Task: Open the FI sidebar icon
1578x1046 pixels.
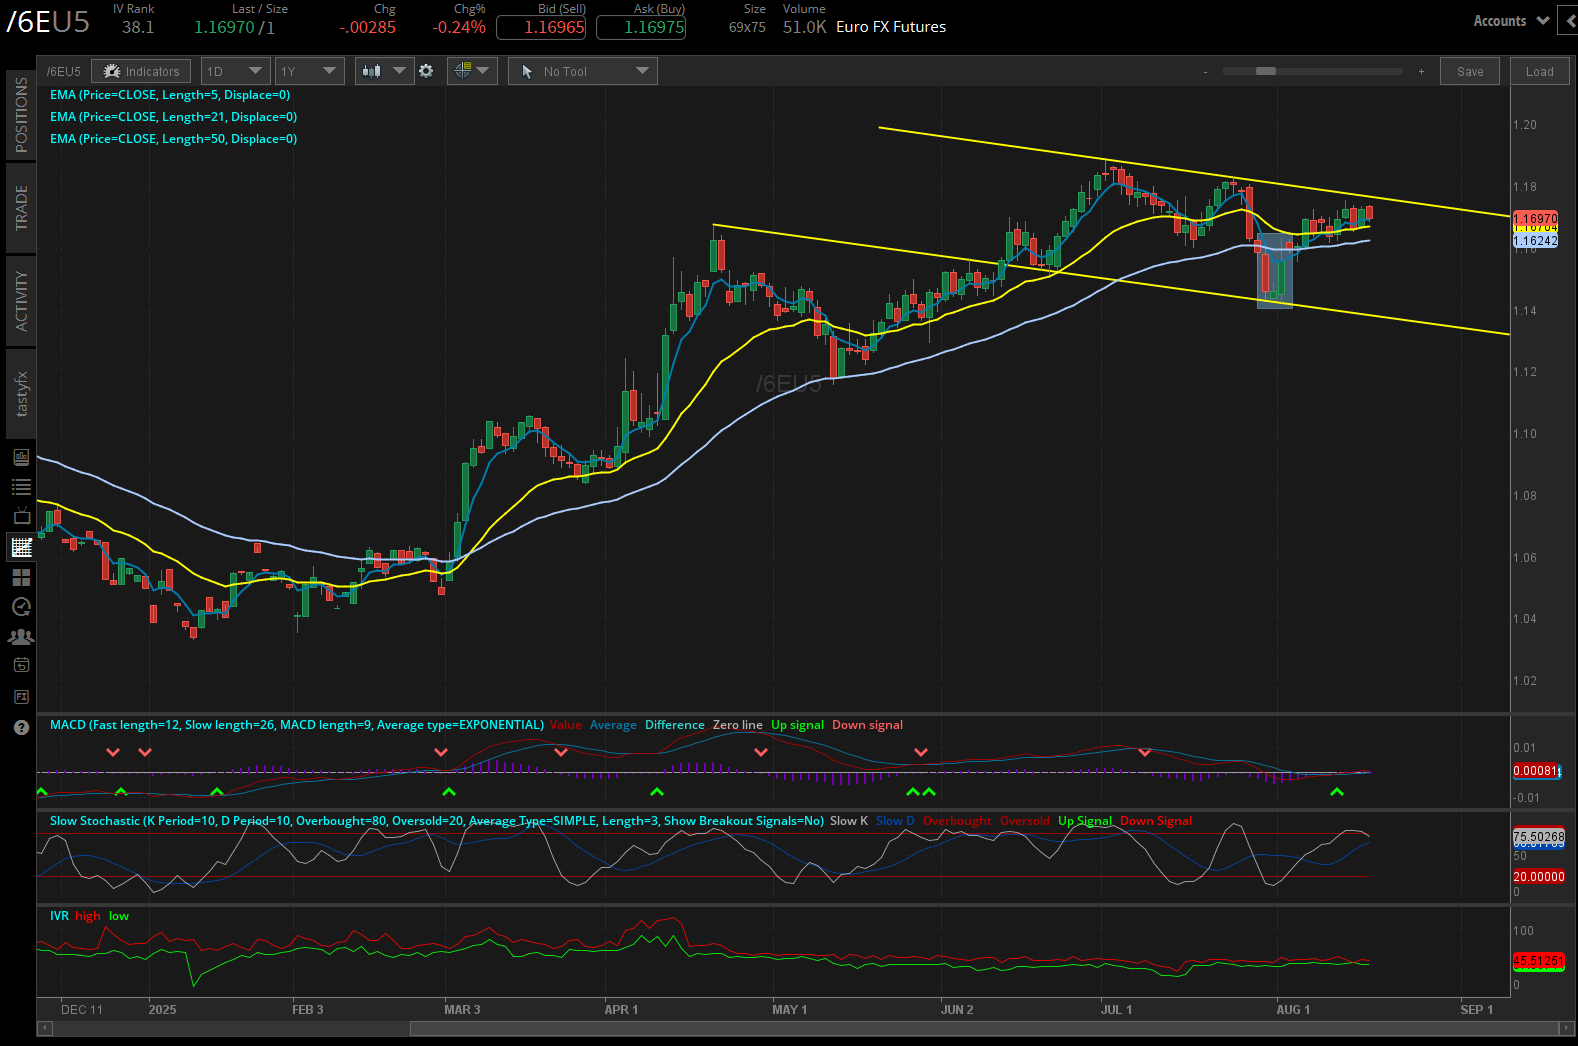Action: tap(21, 697)
